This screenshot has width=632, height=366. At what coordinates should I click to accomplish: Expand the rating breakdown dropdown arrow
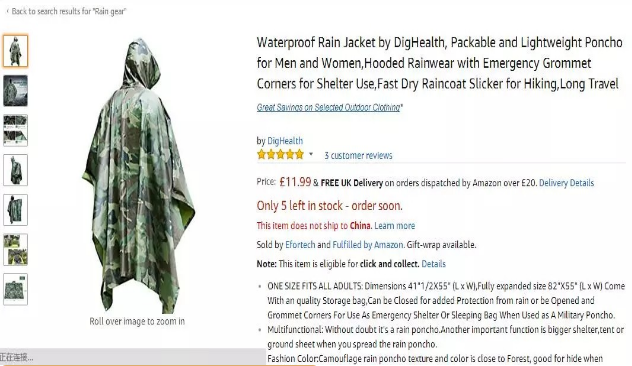311,154
